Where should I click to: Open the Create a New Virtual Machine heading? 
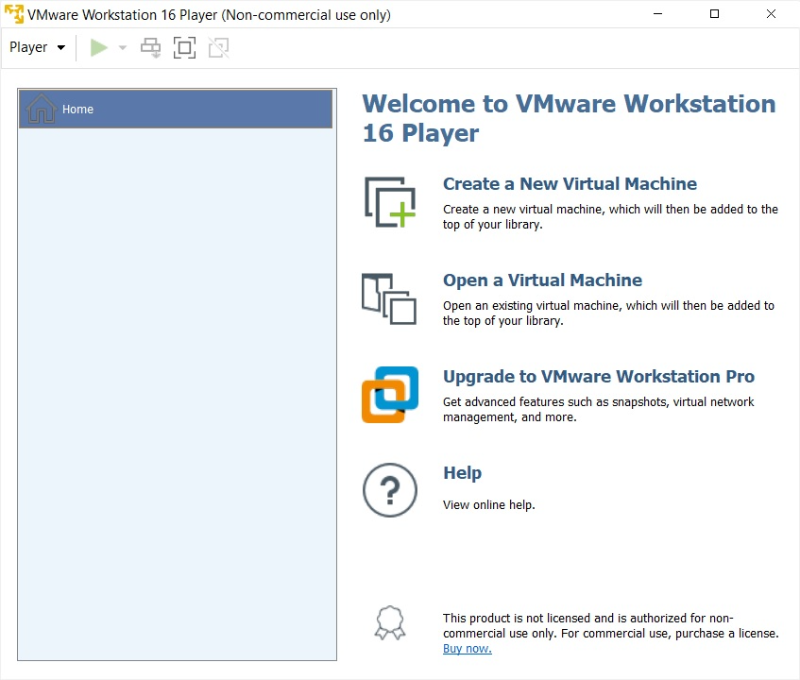570,183
